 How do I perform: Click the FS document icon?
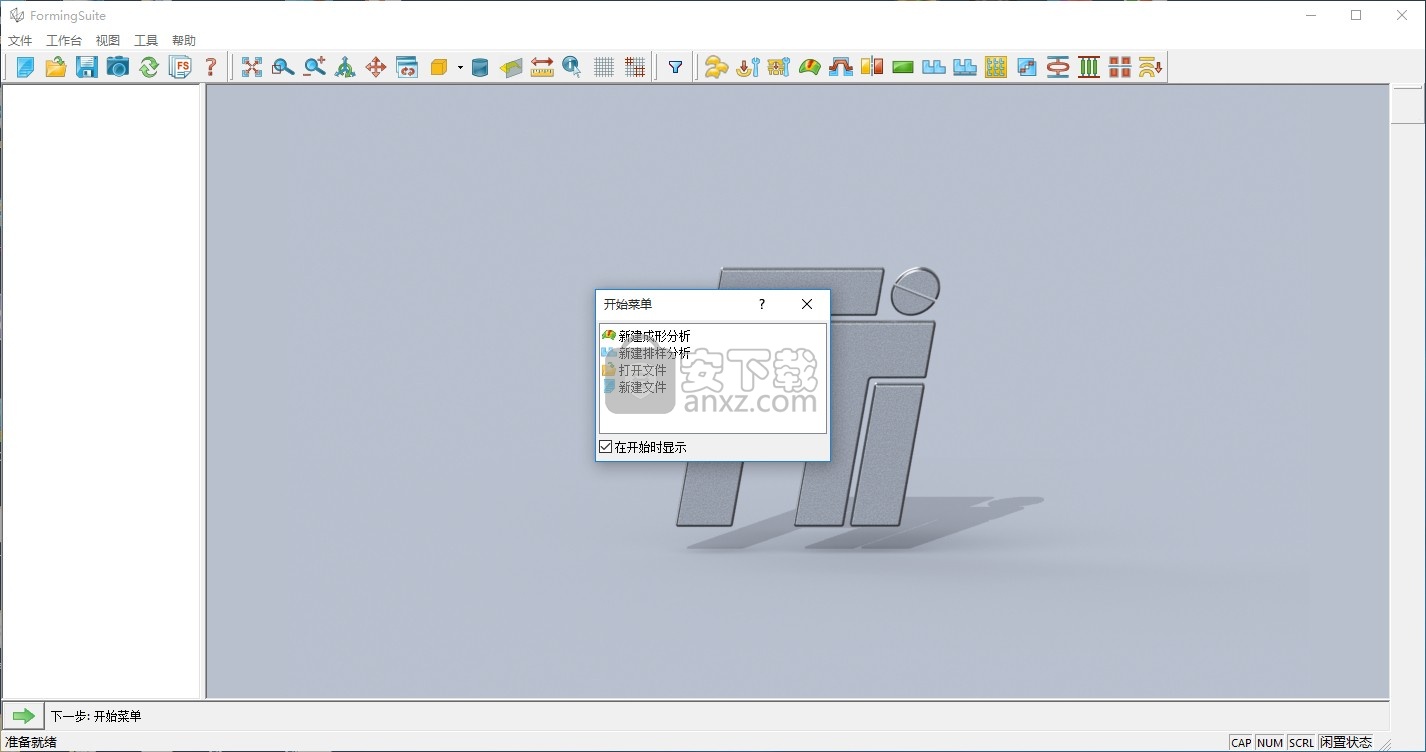[x=180, y=67]
